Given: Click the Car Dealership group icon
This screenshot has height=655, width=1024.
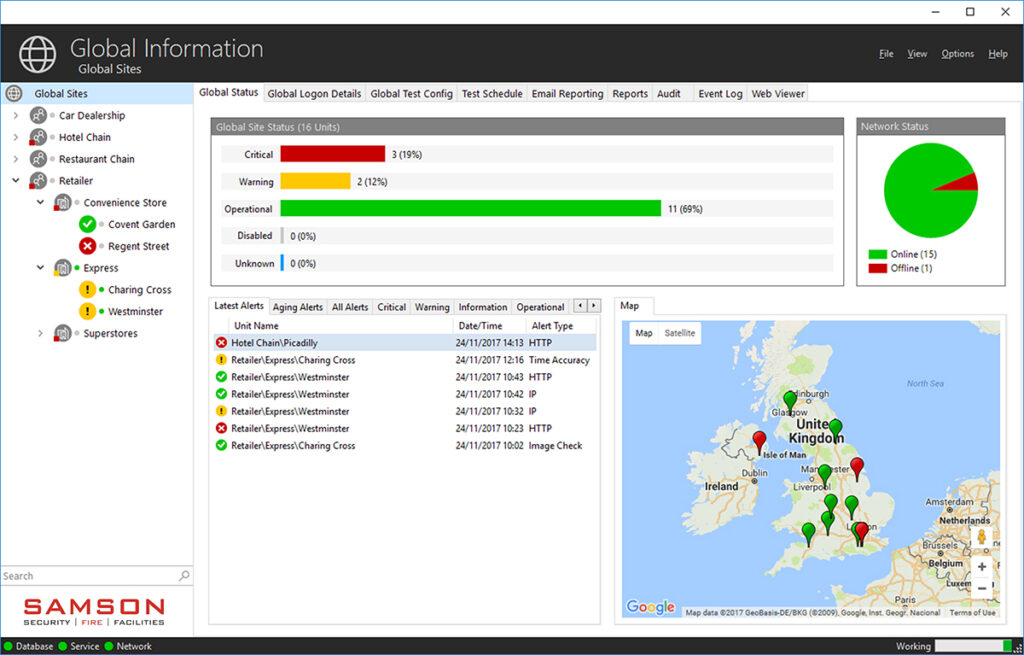Looking at the screenshot, I should click(x=39, y=116).
